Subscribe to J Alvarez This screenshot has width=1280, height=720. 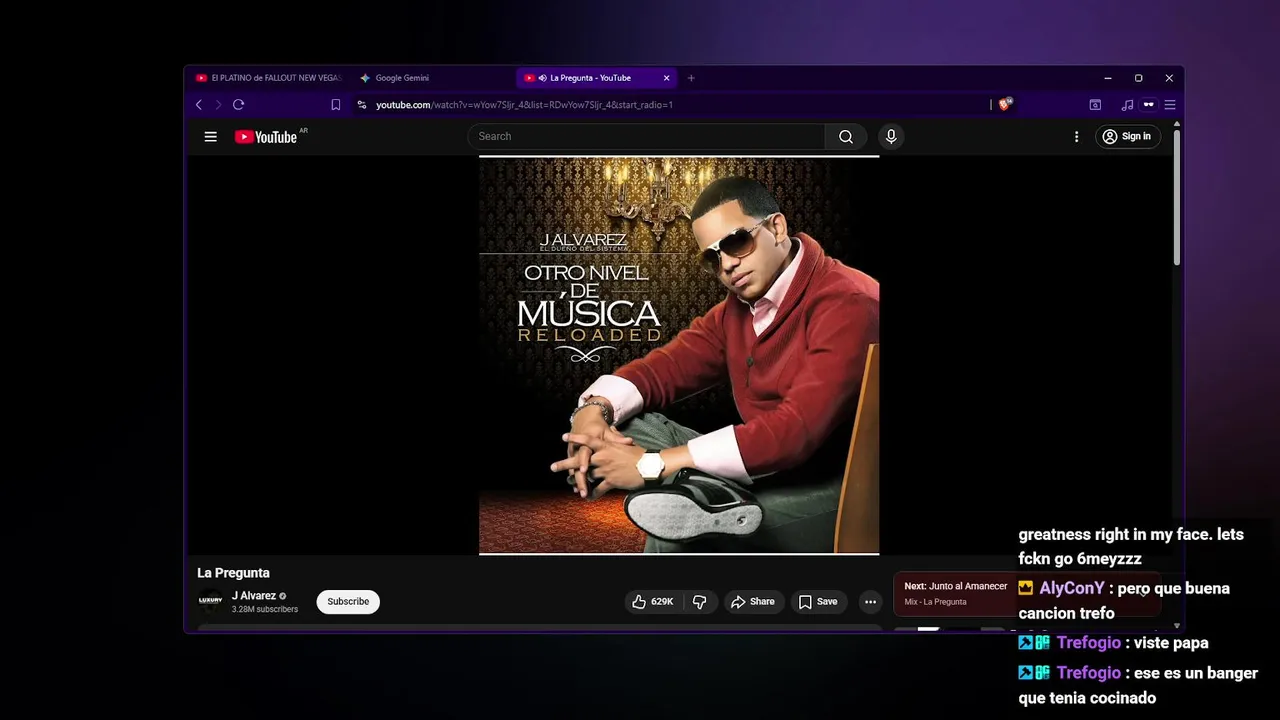[348, 602]
